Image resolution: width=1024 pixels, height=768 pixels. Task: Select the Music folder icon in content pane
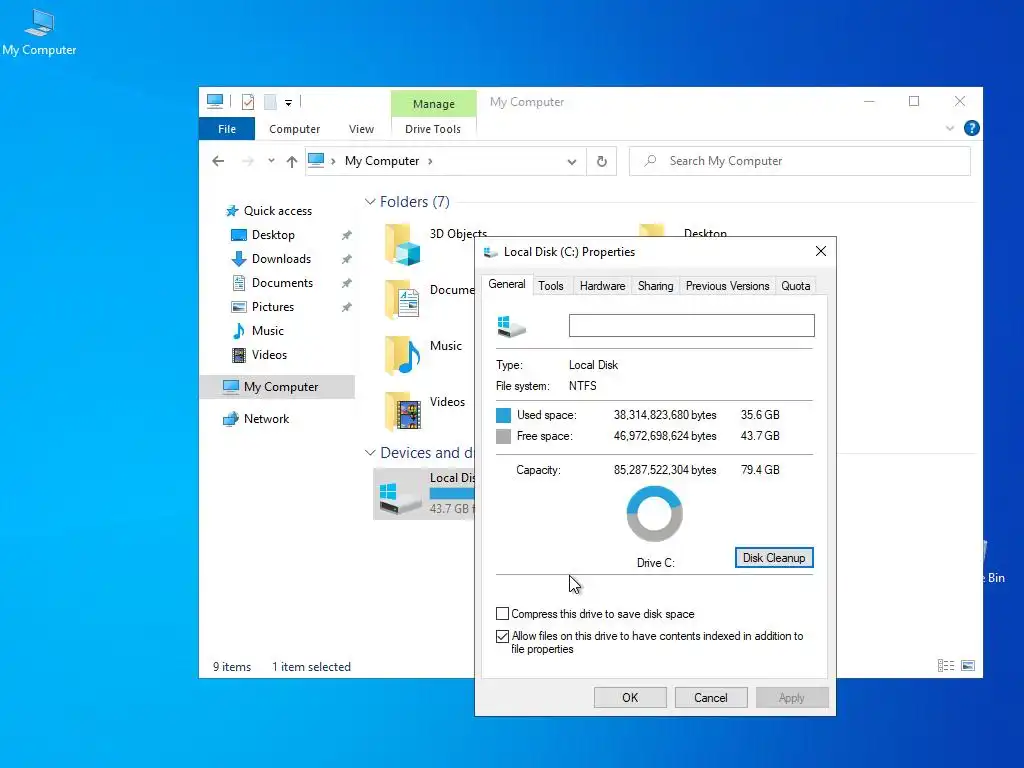(x=402, y=355)
